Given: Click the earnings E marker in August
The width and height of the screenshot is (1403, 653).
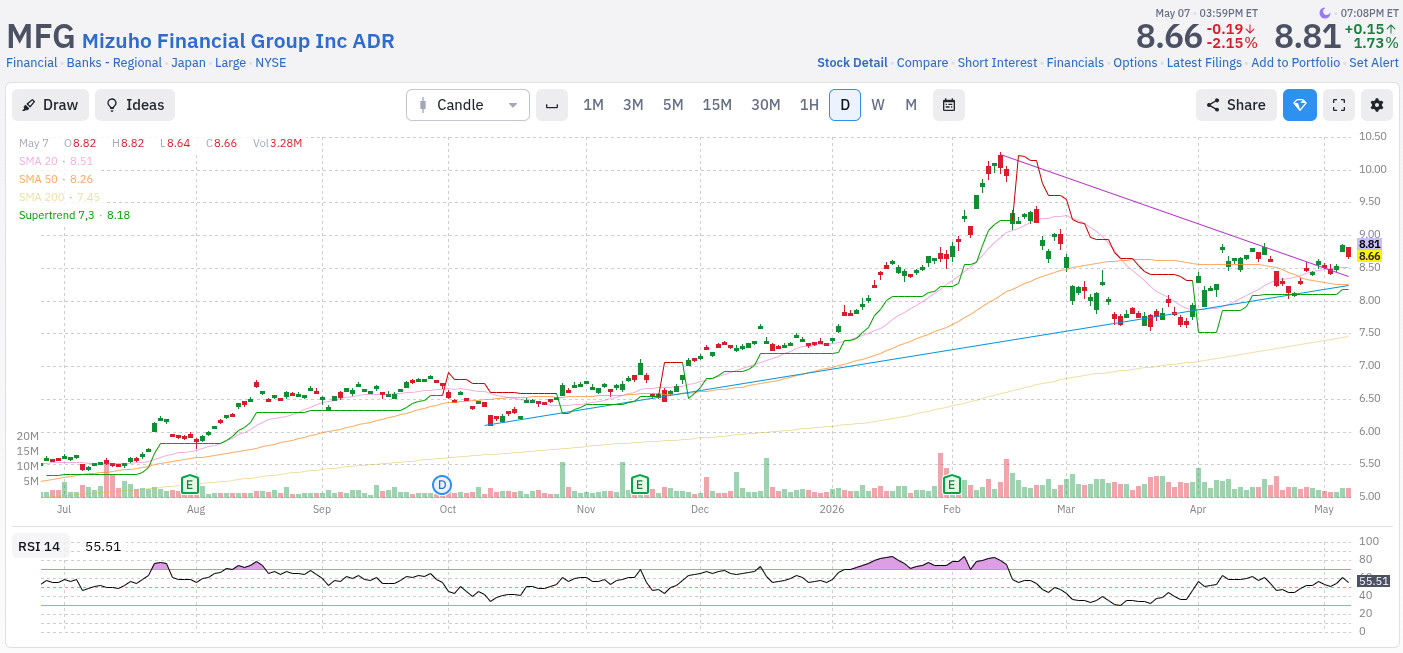Looking at the screenshot, I should [x=189, y=484].
